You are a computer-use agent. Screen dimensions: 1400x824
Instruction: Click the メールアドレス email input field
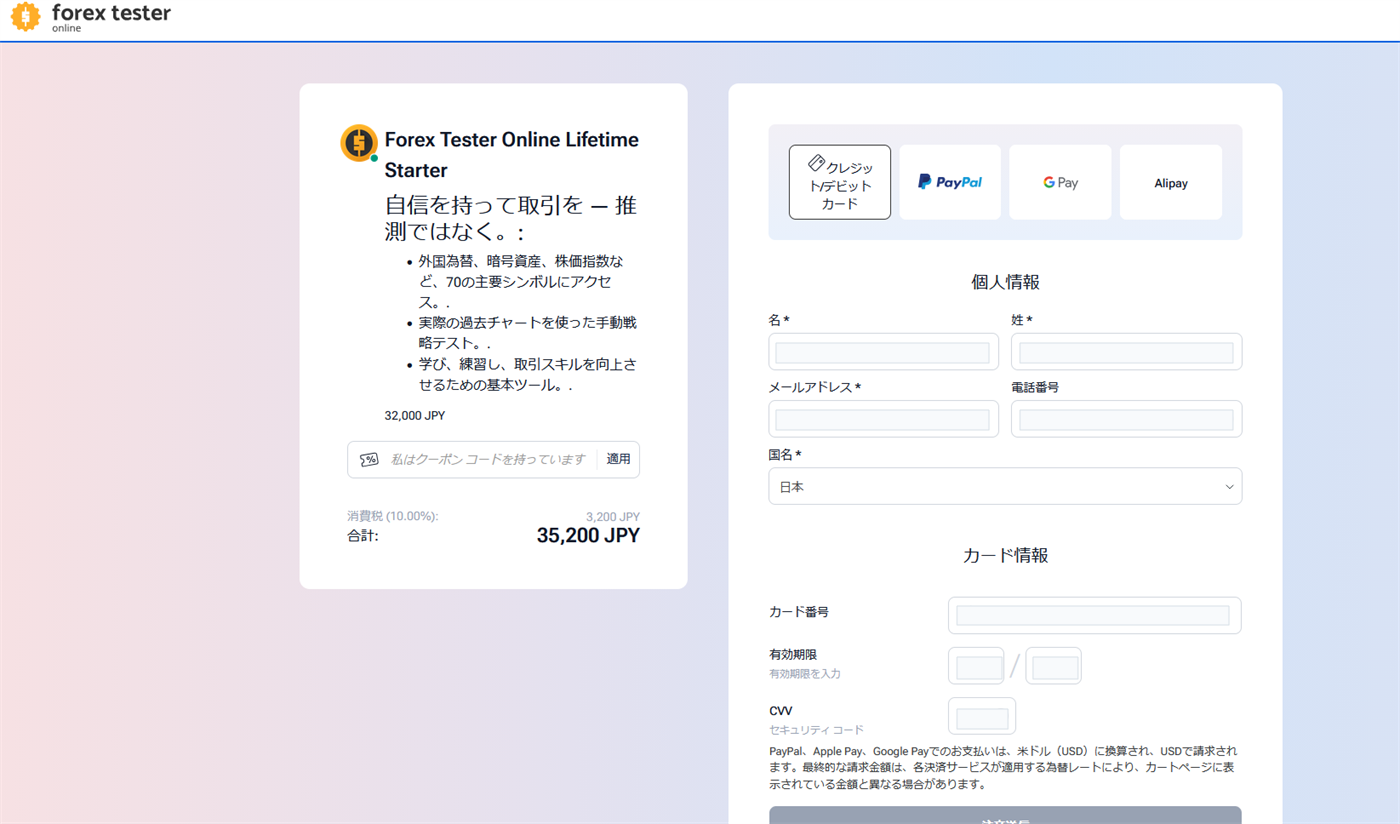point(883,419)
